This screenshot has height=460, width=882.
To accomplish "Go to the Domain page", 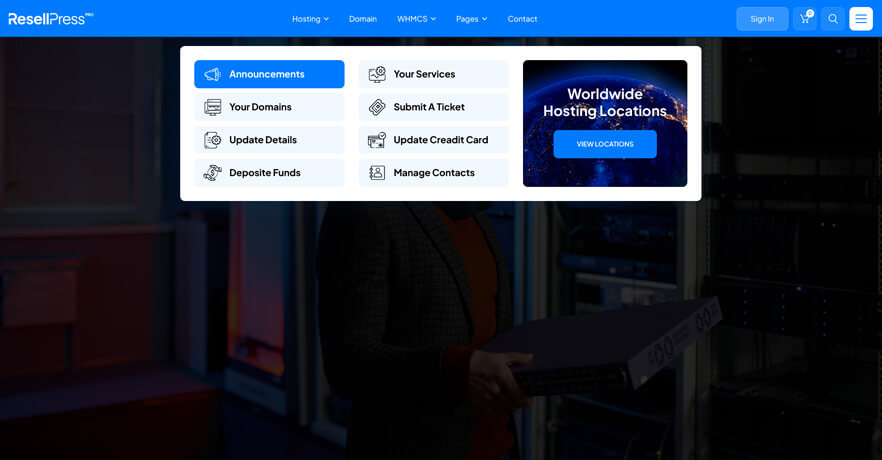I will tap(363, 19).
